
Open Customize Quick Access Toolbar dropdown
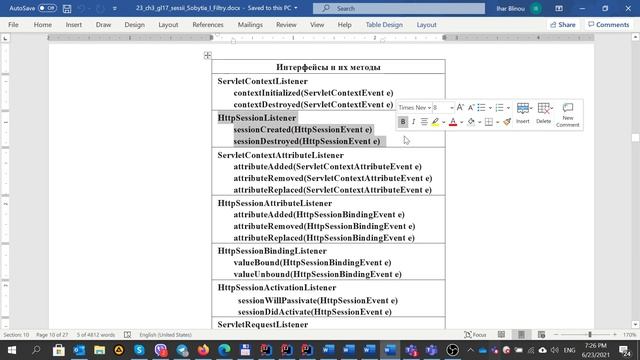(x=115, y=8)
